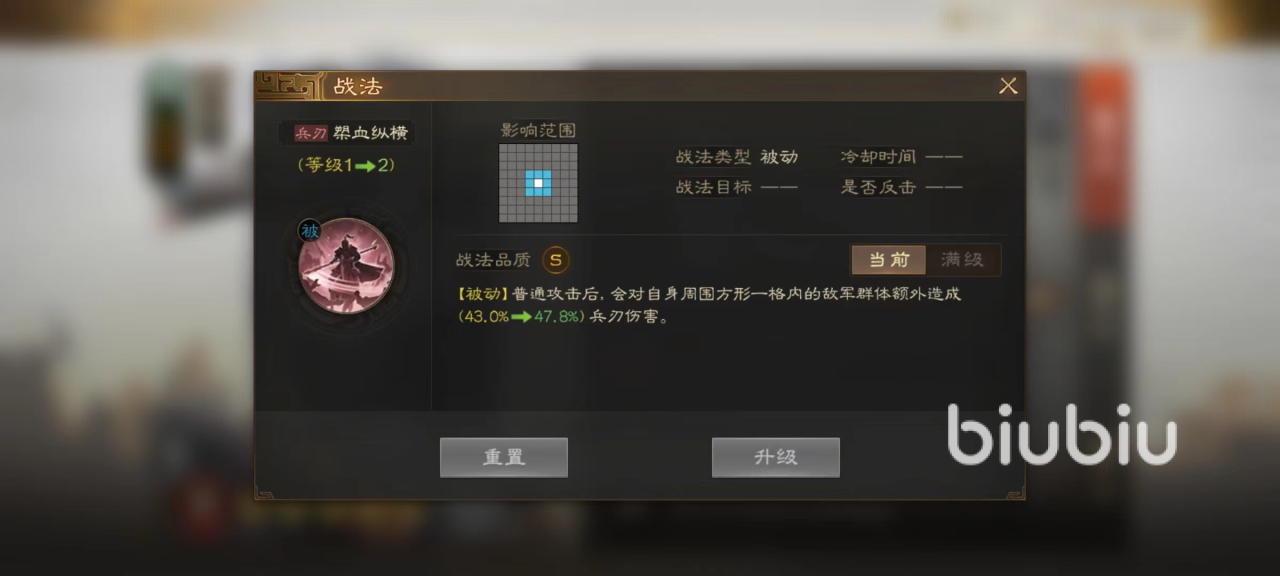Click the 重置 reset button

(x=504, y=457)
